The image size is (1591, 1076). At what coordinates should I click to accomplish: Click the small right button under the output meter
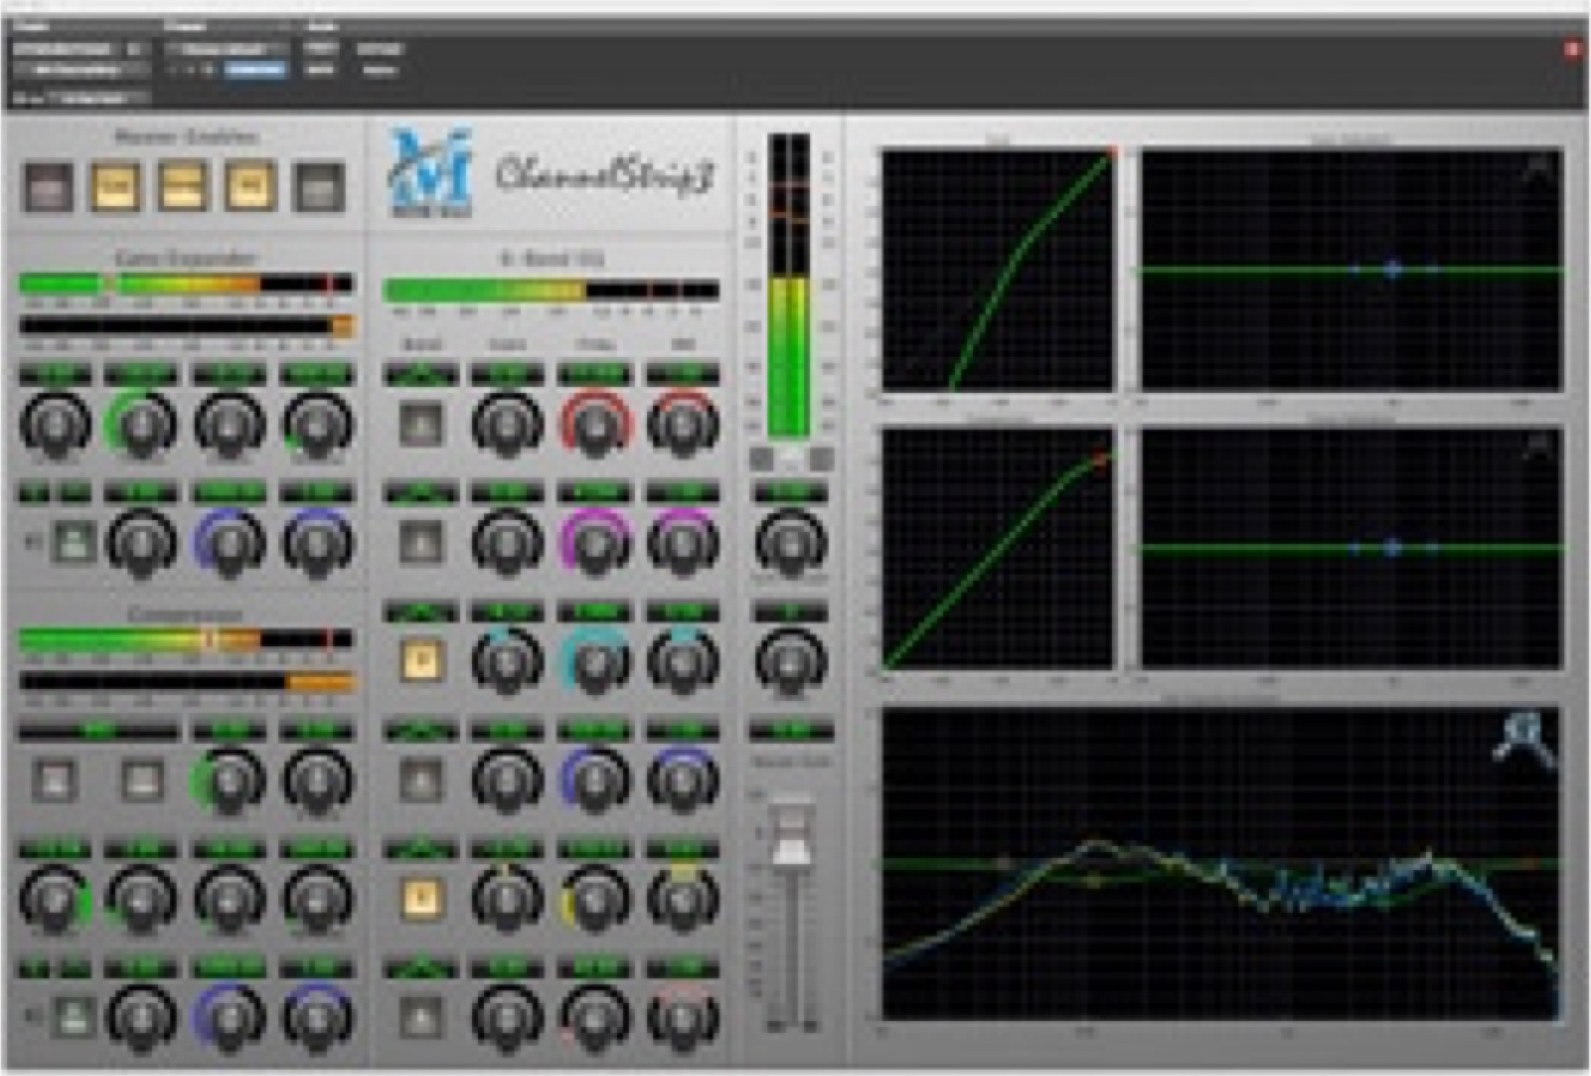point(821,459)
